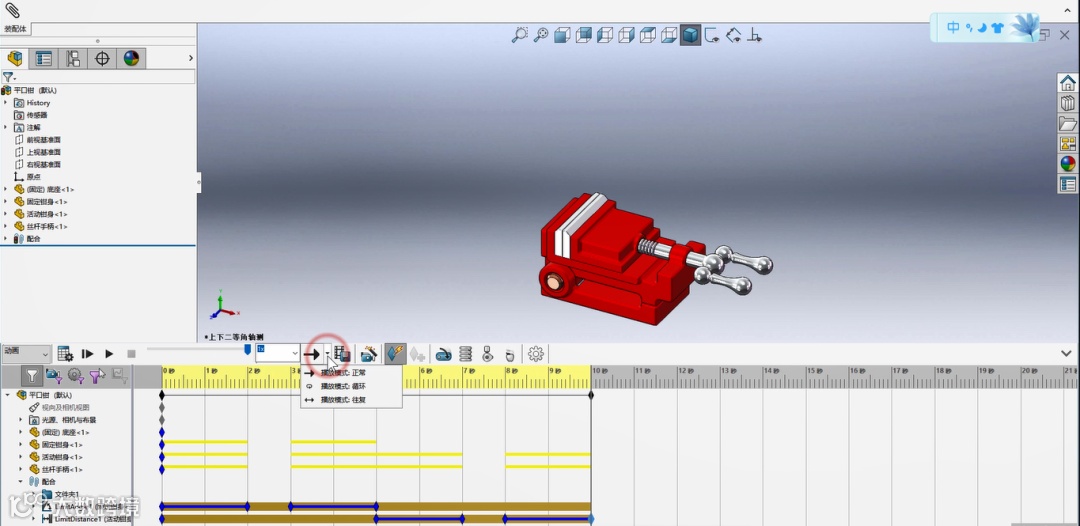Expand the History folder in feature tree

[x=6, y=103]
